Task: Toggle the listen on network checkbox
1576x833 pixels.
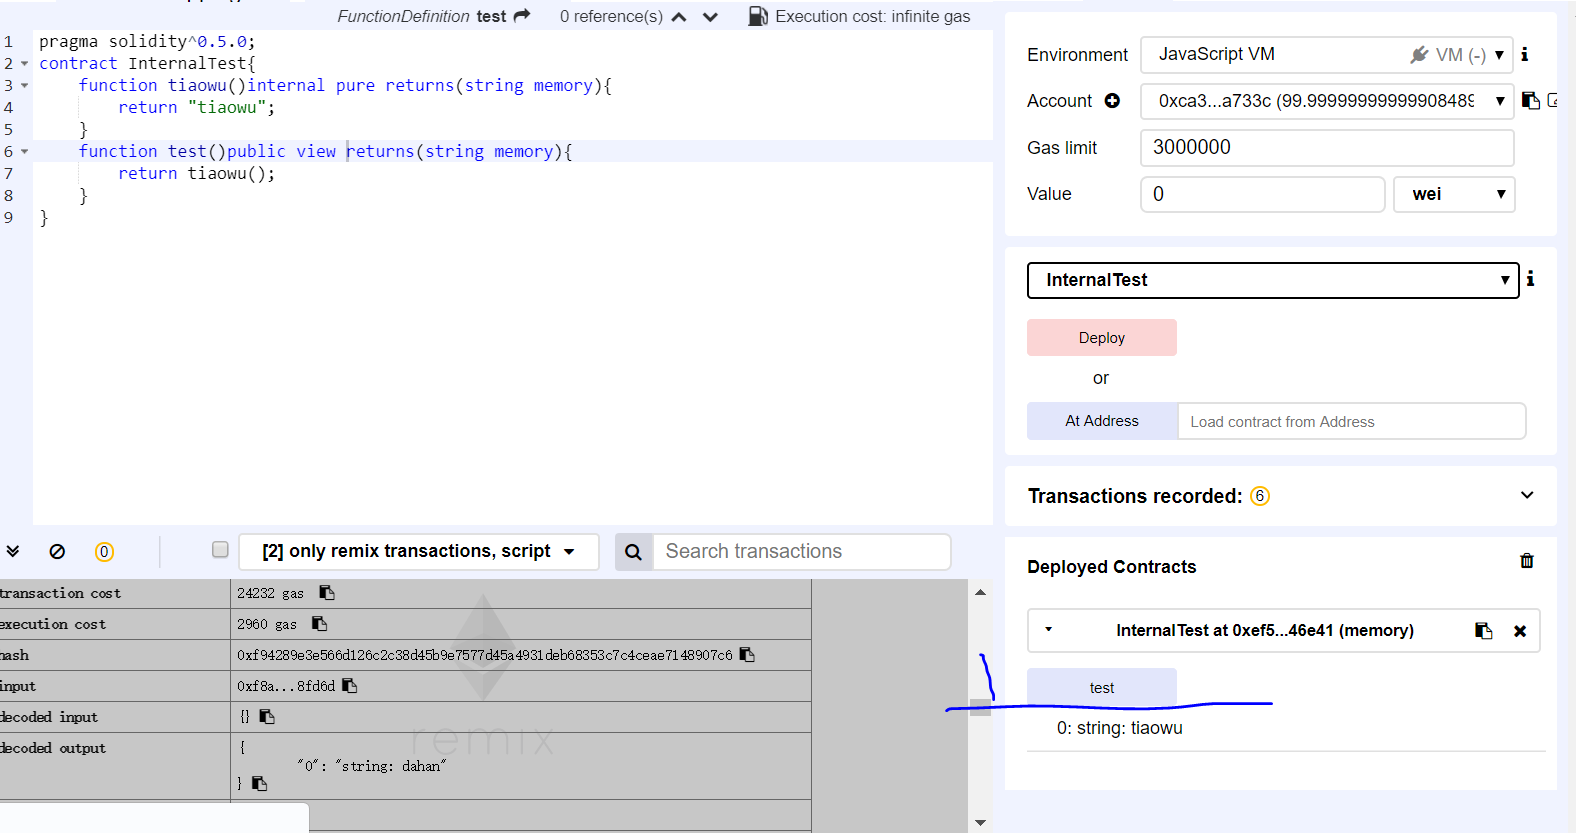Action: pos(220,549)
